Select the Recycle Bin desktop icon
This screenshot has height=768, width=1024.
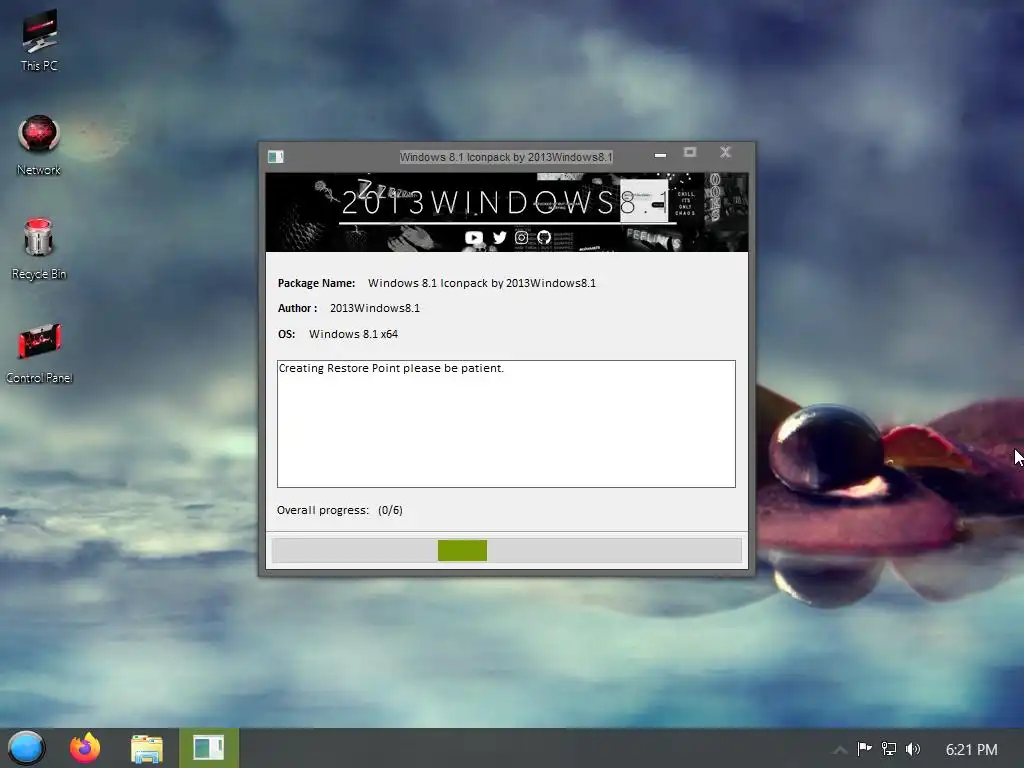pyautogui.click(x=39, y=249)
